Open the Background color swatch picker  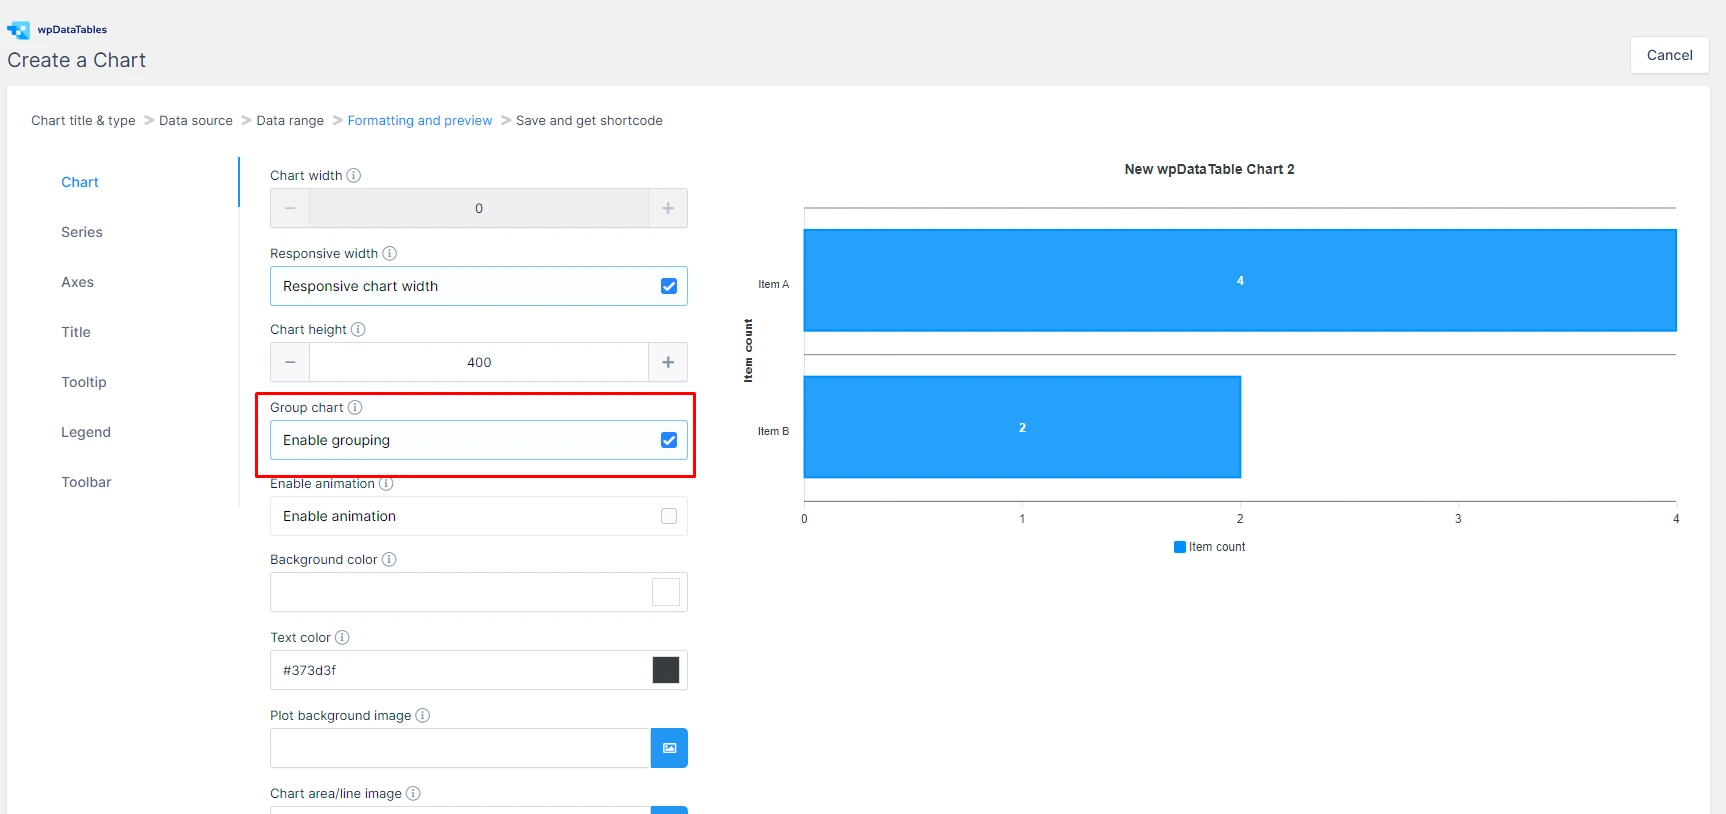[x=666, y=592]
